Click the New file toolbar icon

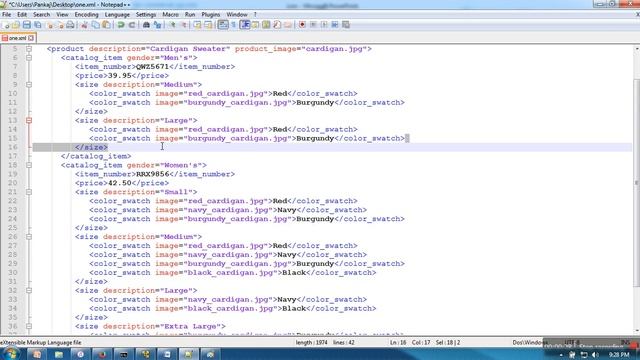pyautogui.click(x=6, y=25)
